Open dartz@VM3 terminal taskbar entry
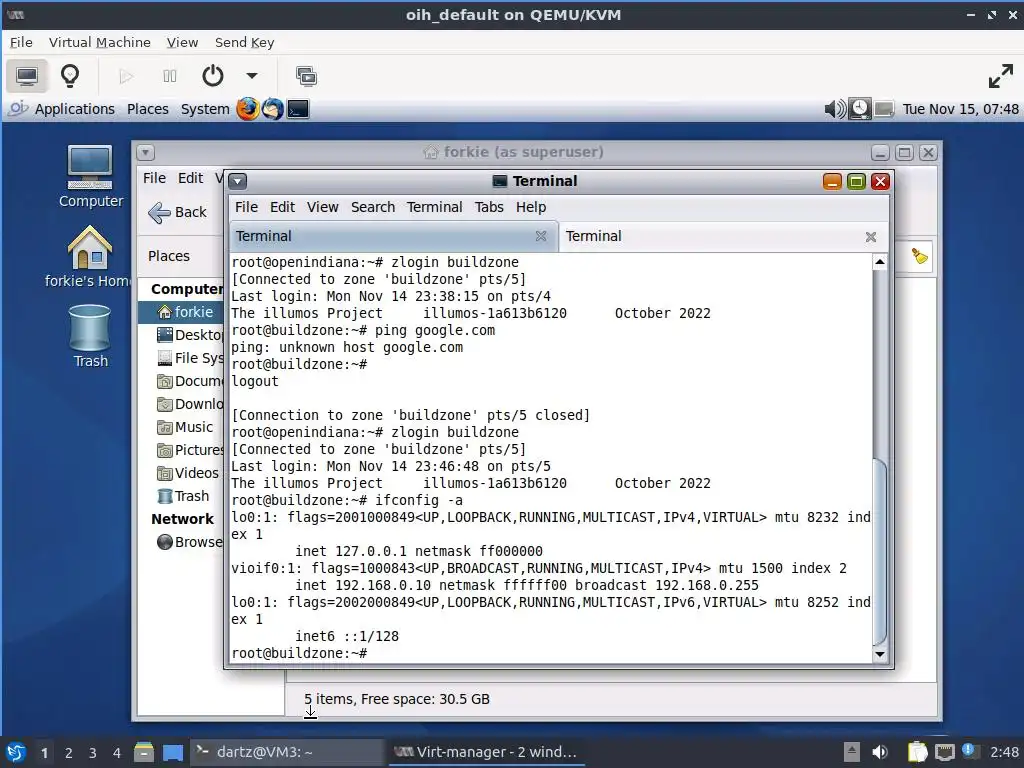 click(287, 752)
